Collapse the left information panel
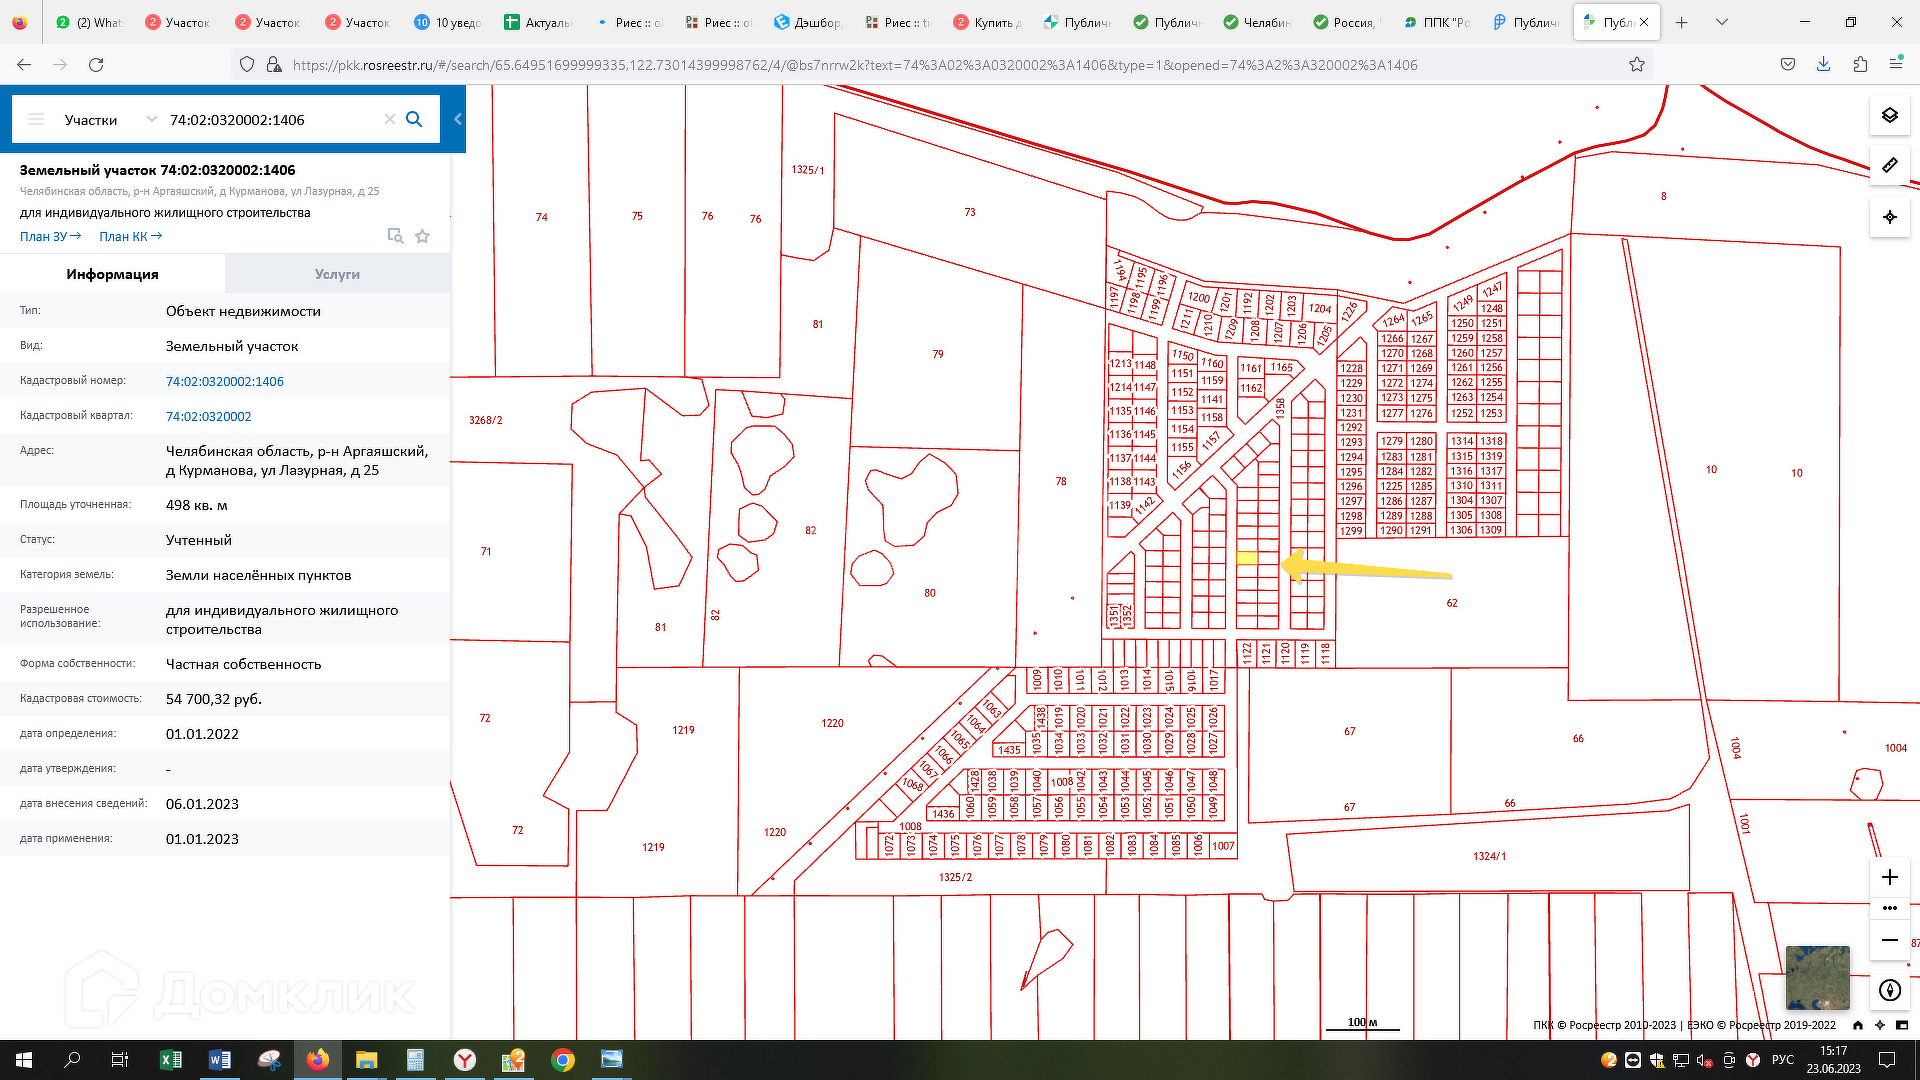 [458, 119]
